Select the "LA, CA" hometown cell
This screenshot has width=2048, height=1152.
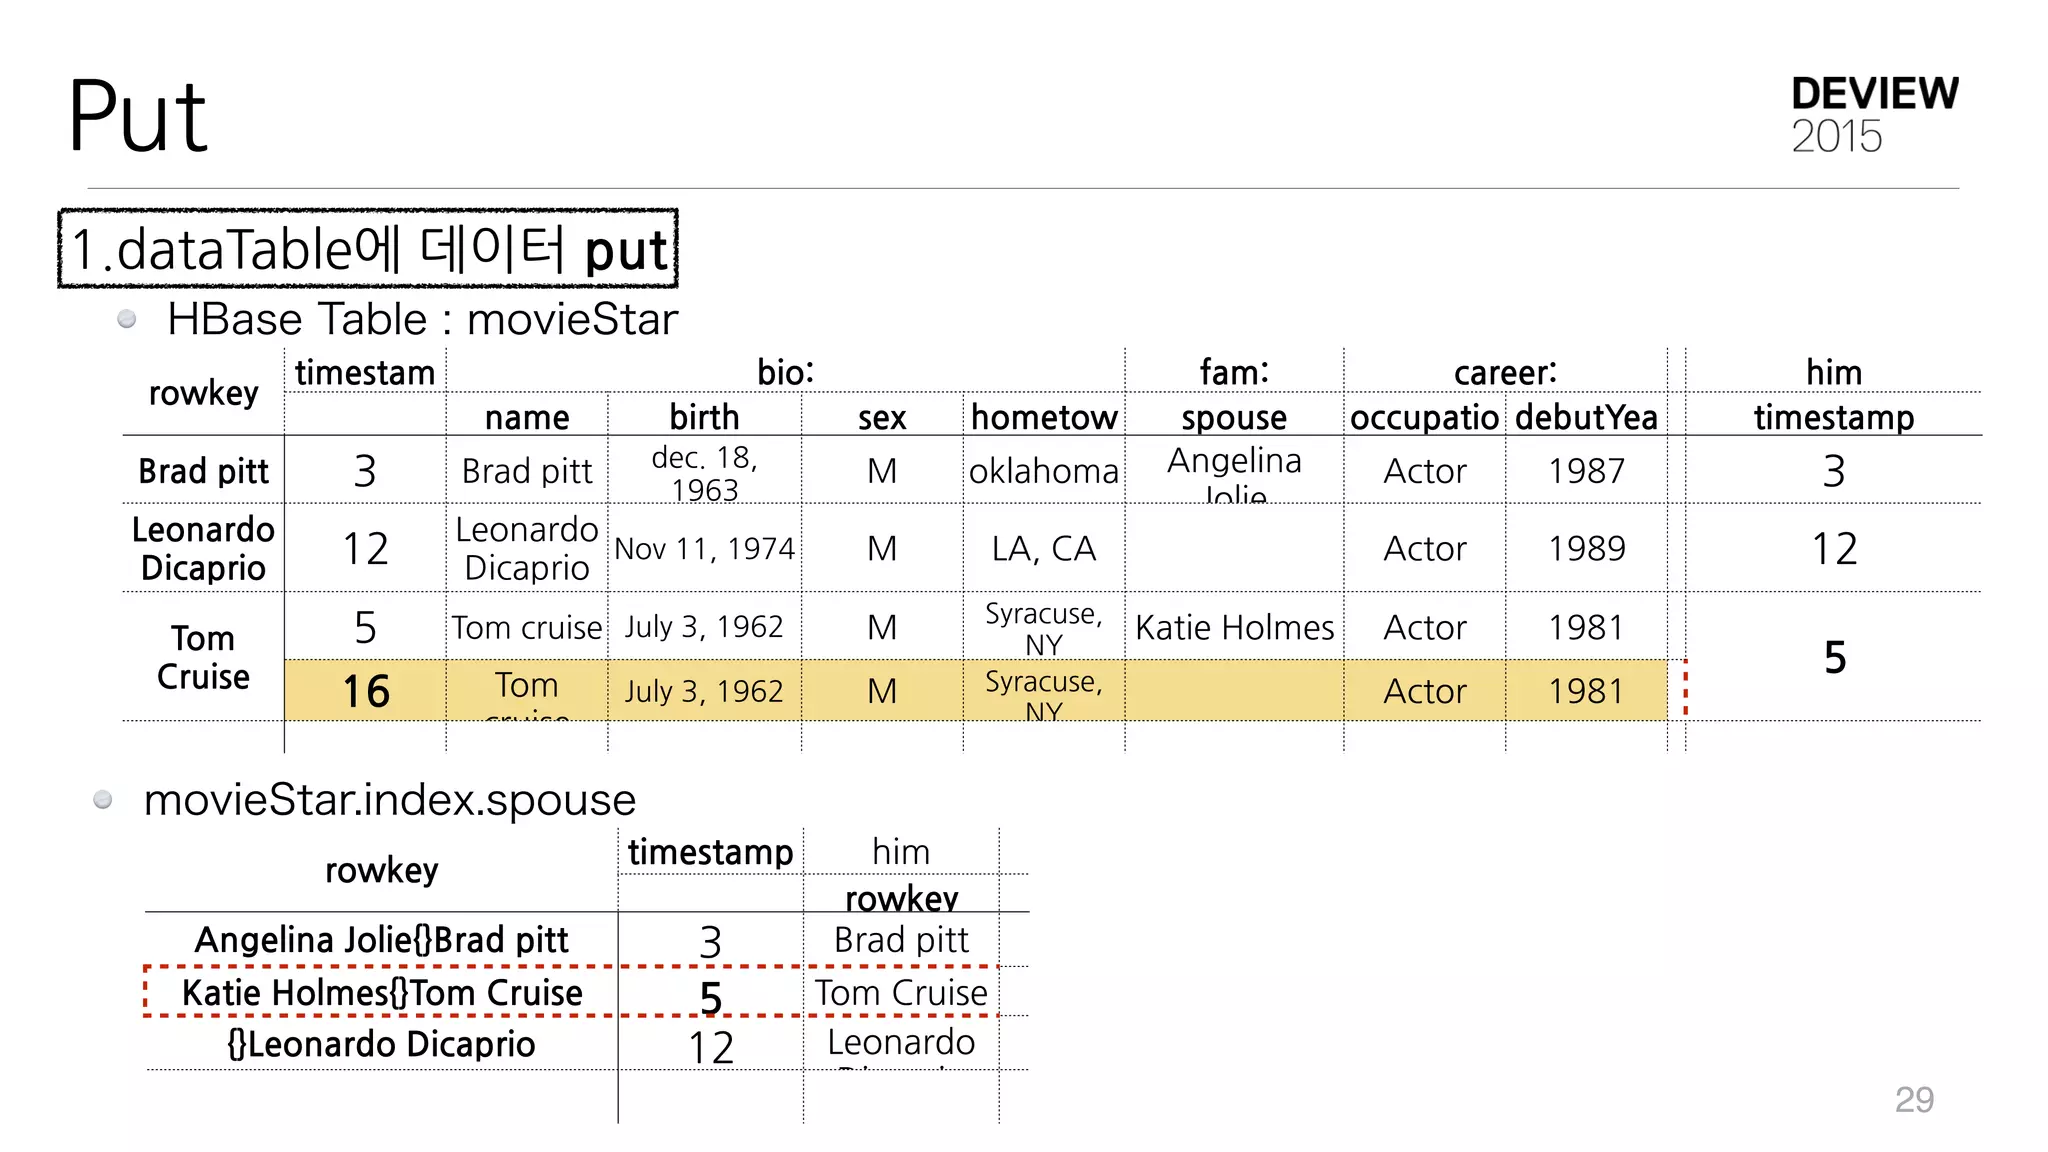1043,548
